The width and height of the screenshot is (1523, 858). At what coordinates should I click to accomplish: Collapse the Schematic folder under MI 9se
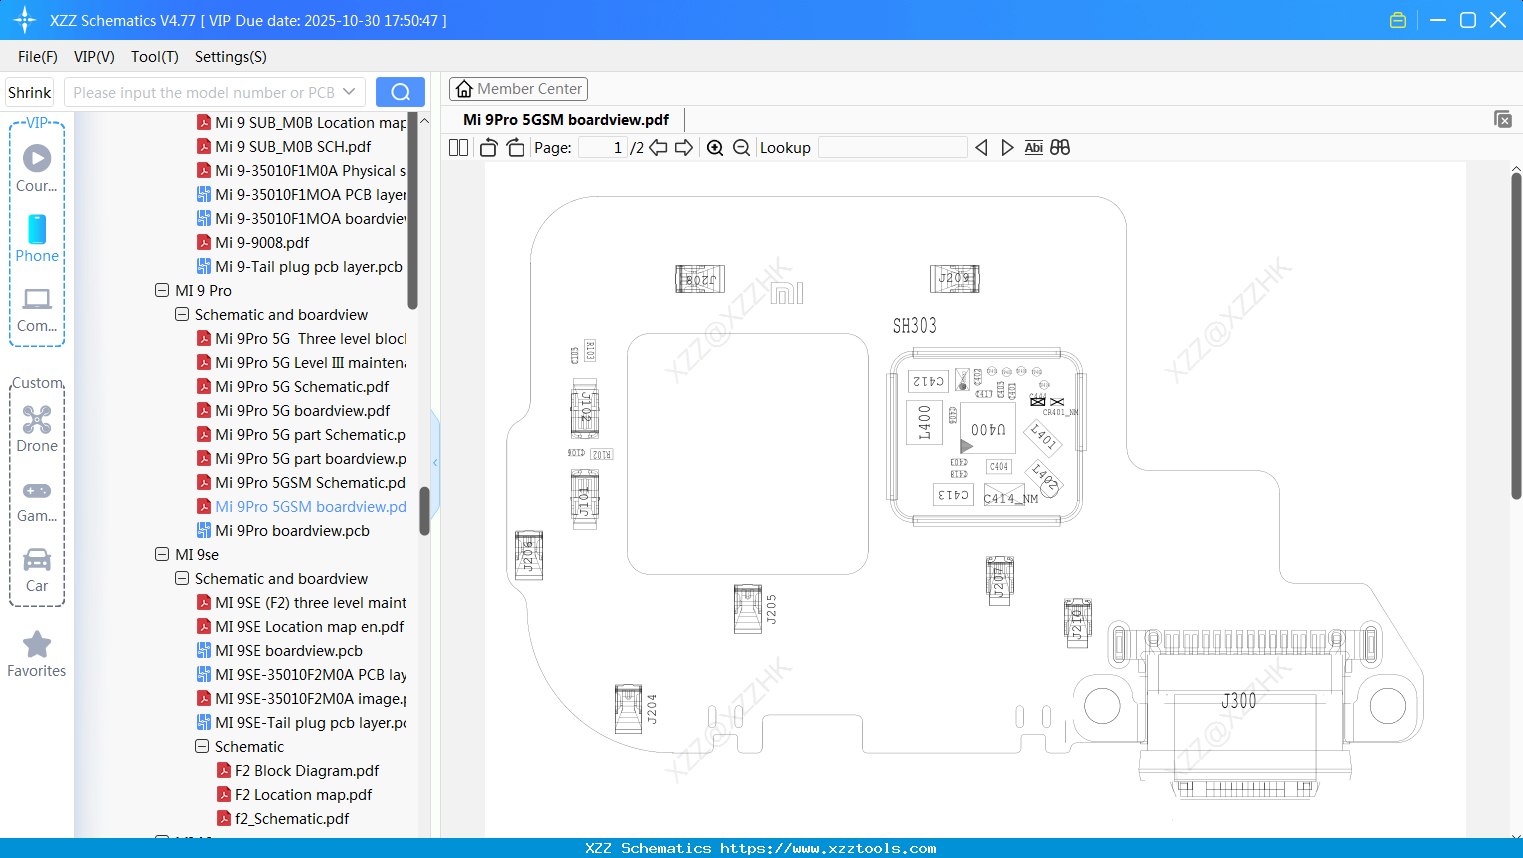point(202,746)
